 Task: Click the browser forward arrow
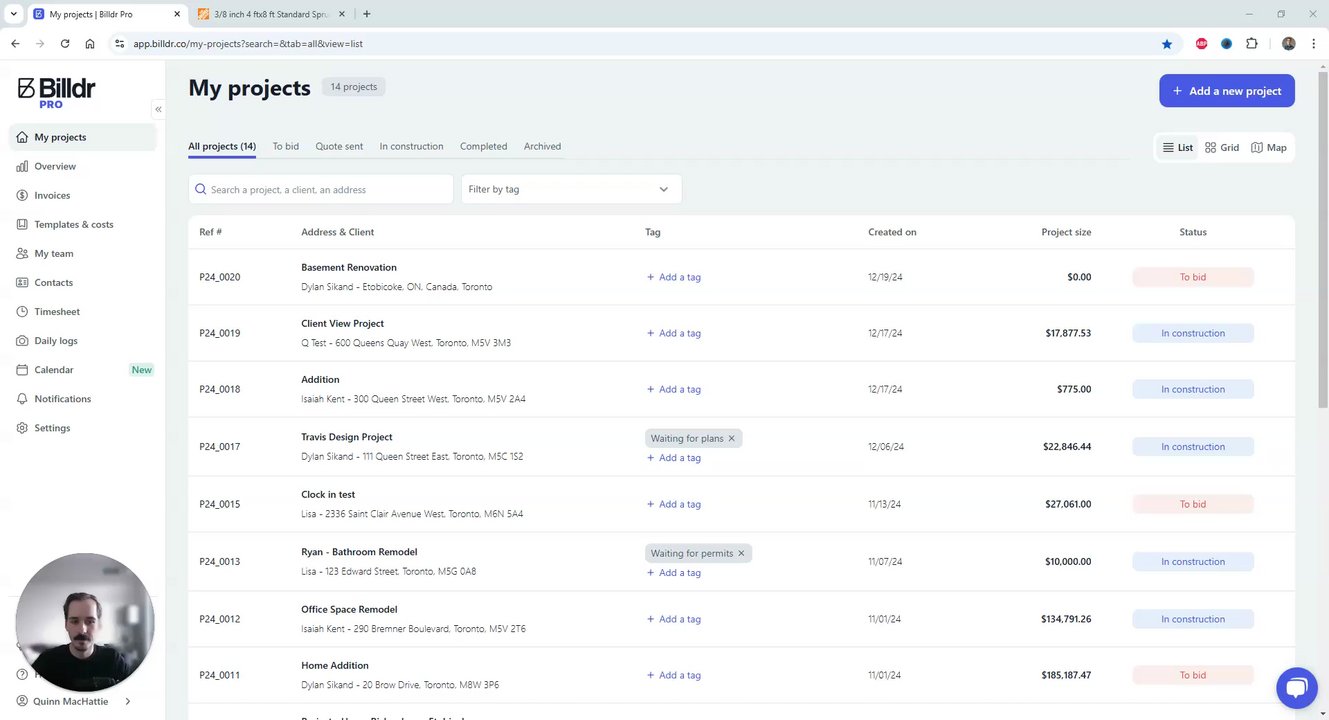click(40, 44)
